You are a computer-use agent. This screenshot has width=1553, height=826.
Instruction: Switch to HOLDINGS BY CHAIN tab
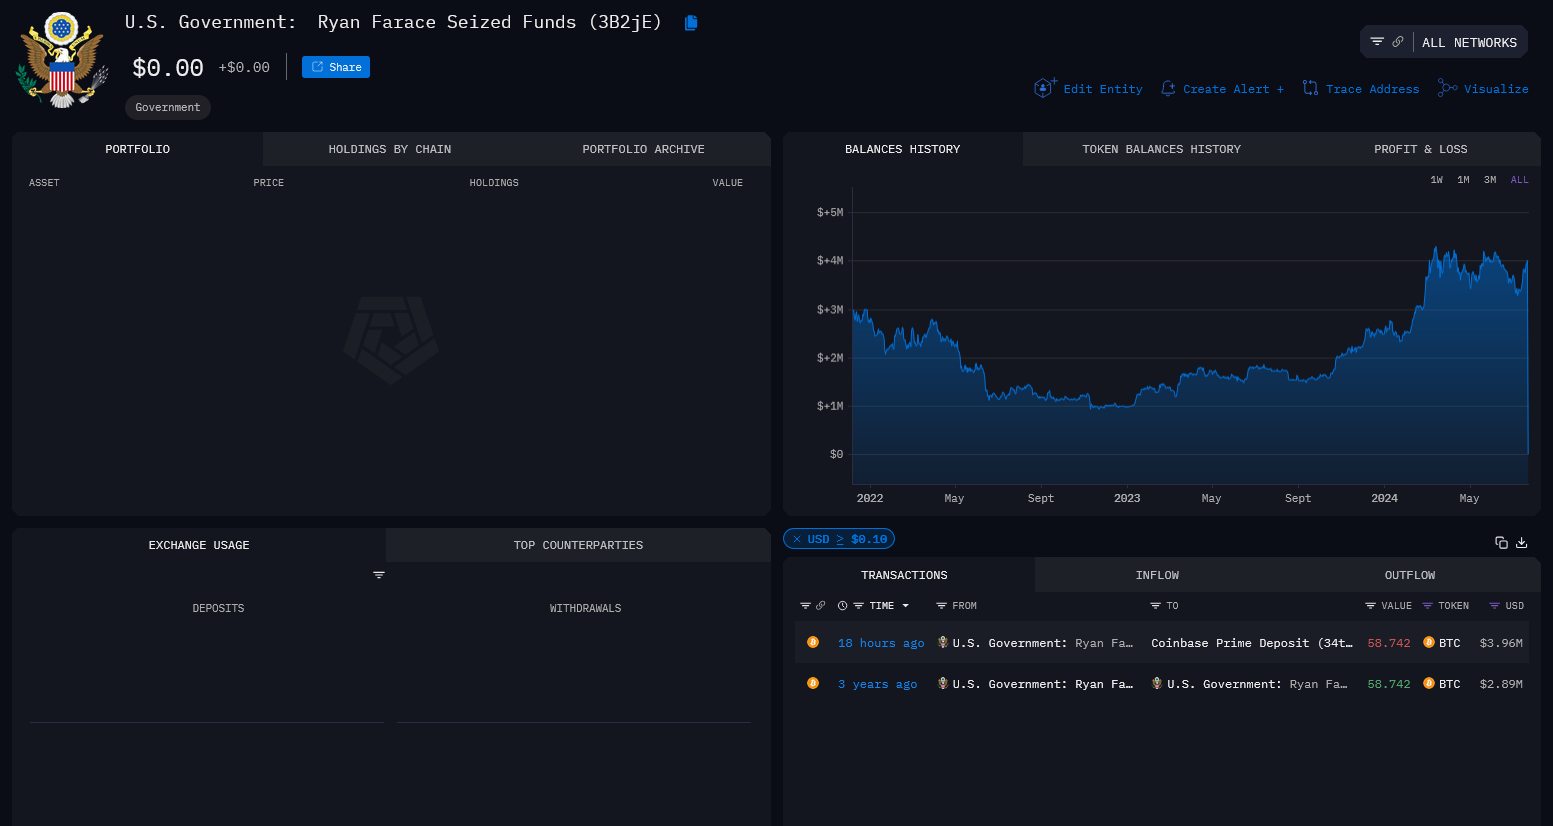[390, 149]
